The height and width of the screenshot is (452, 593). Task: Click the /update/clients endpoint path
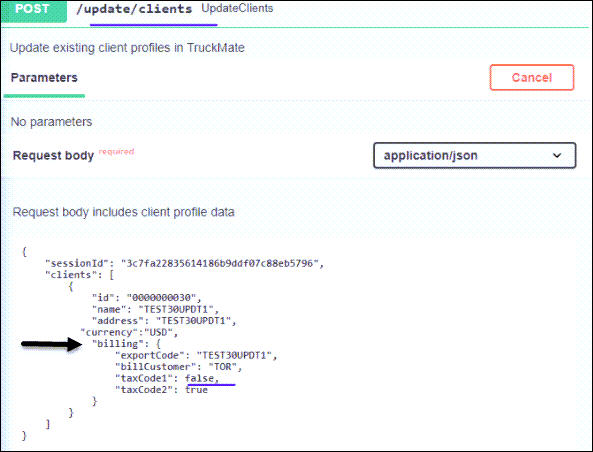pos(134,9)
